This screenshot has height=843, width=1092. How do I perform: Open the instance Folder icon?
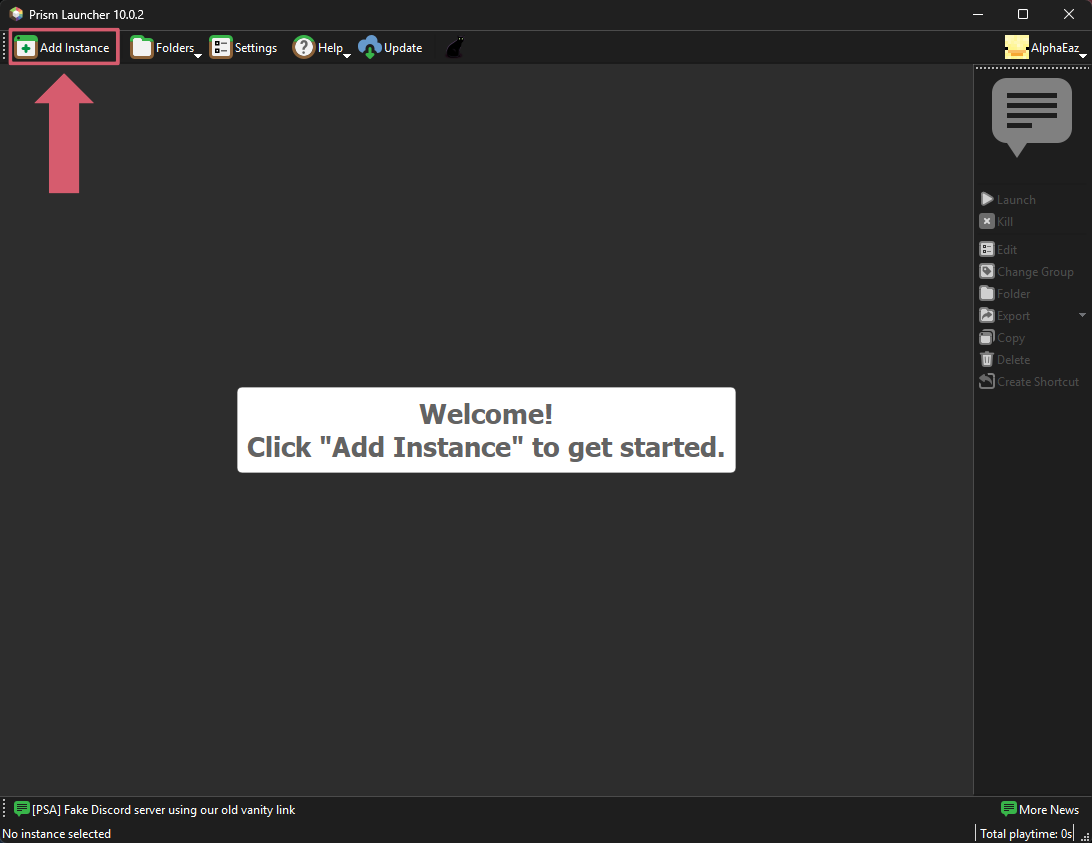coord(986,293)
